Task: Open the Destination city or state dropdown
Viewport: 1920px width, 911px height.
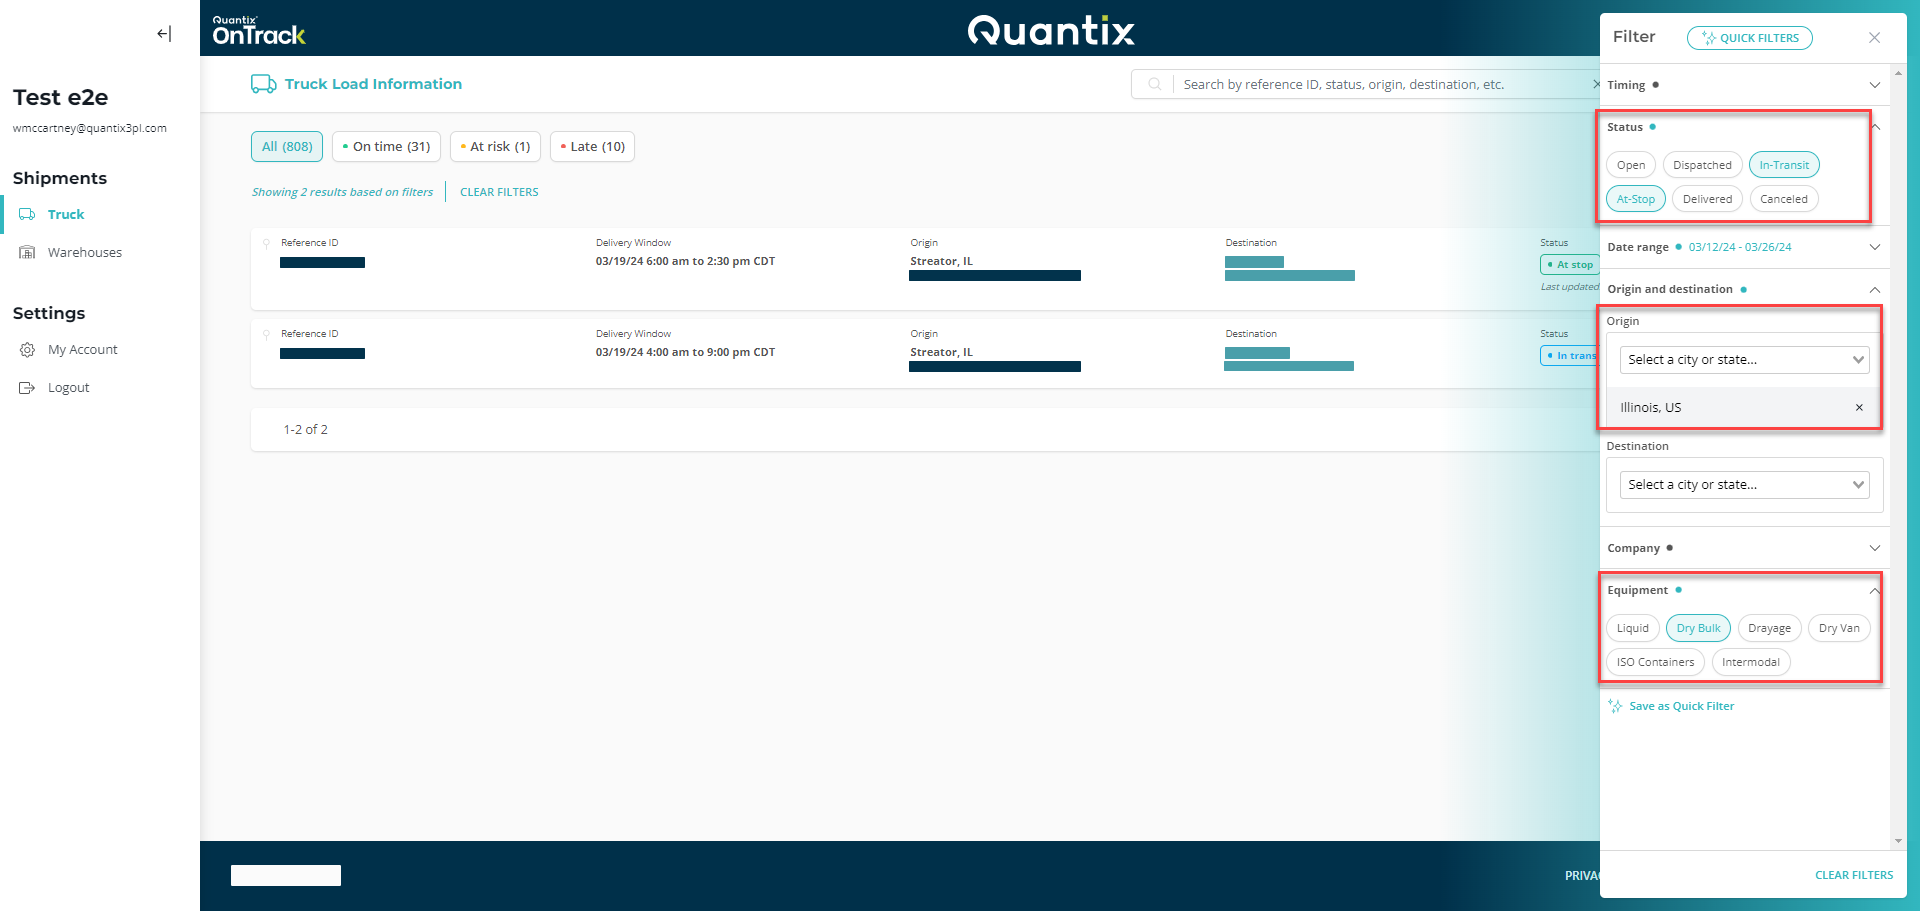Action: pyautogui.click(x=1744, y=485)
